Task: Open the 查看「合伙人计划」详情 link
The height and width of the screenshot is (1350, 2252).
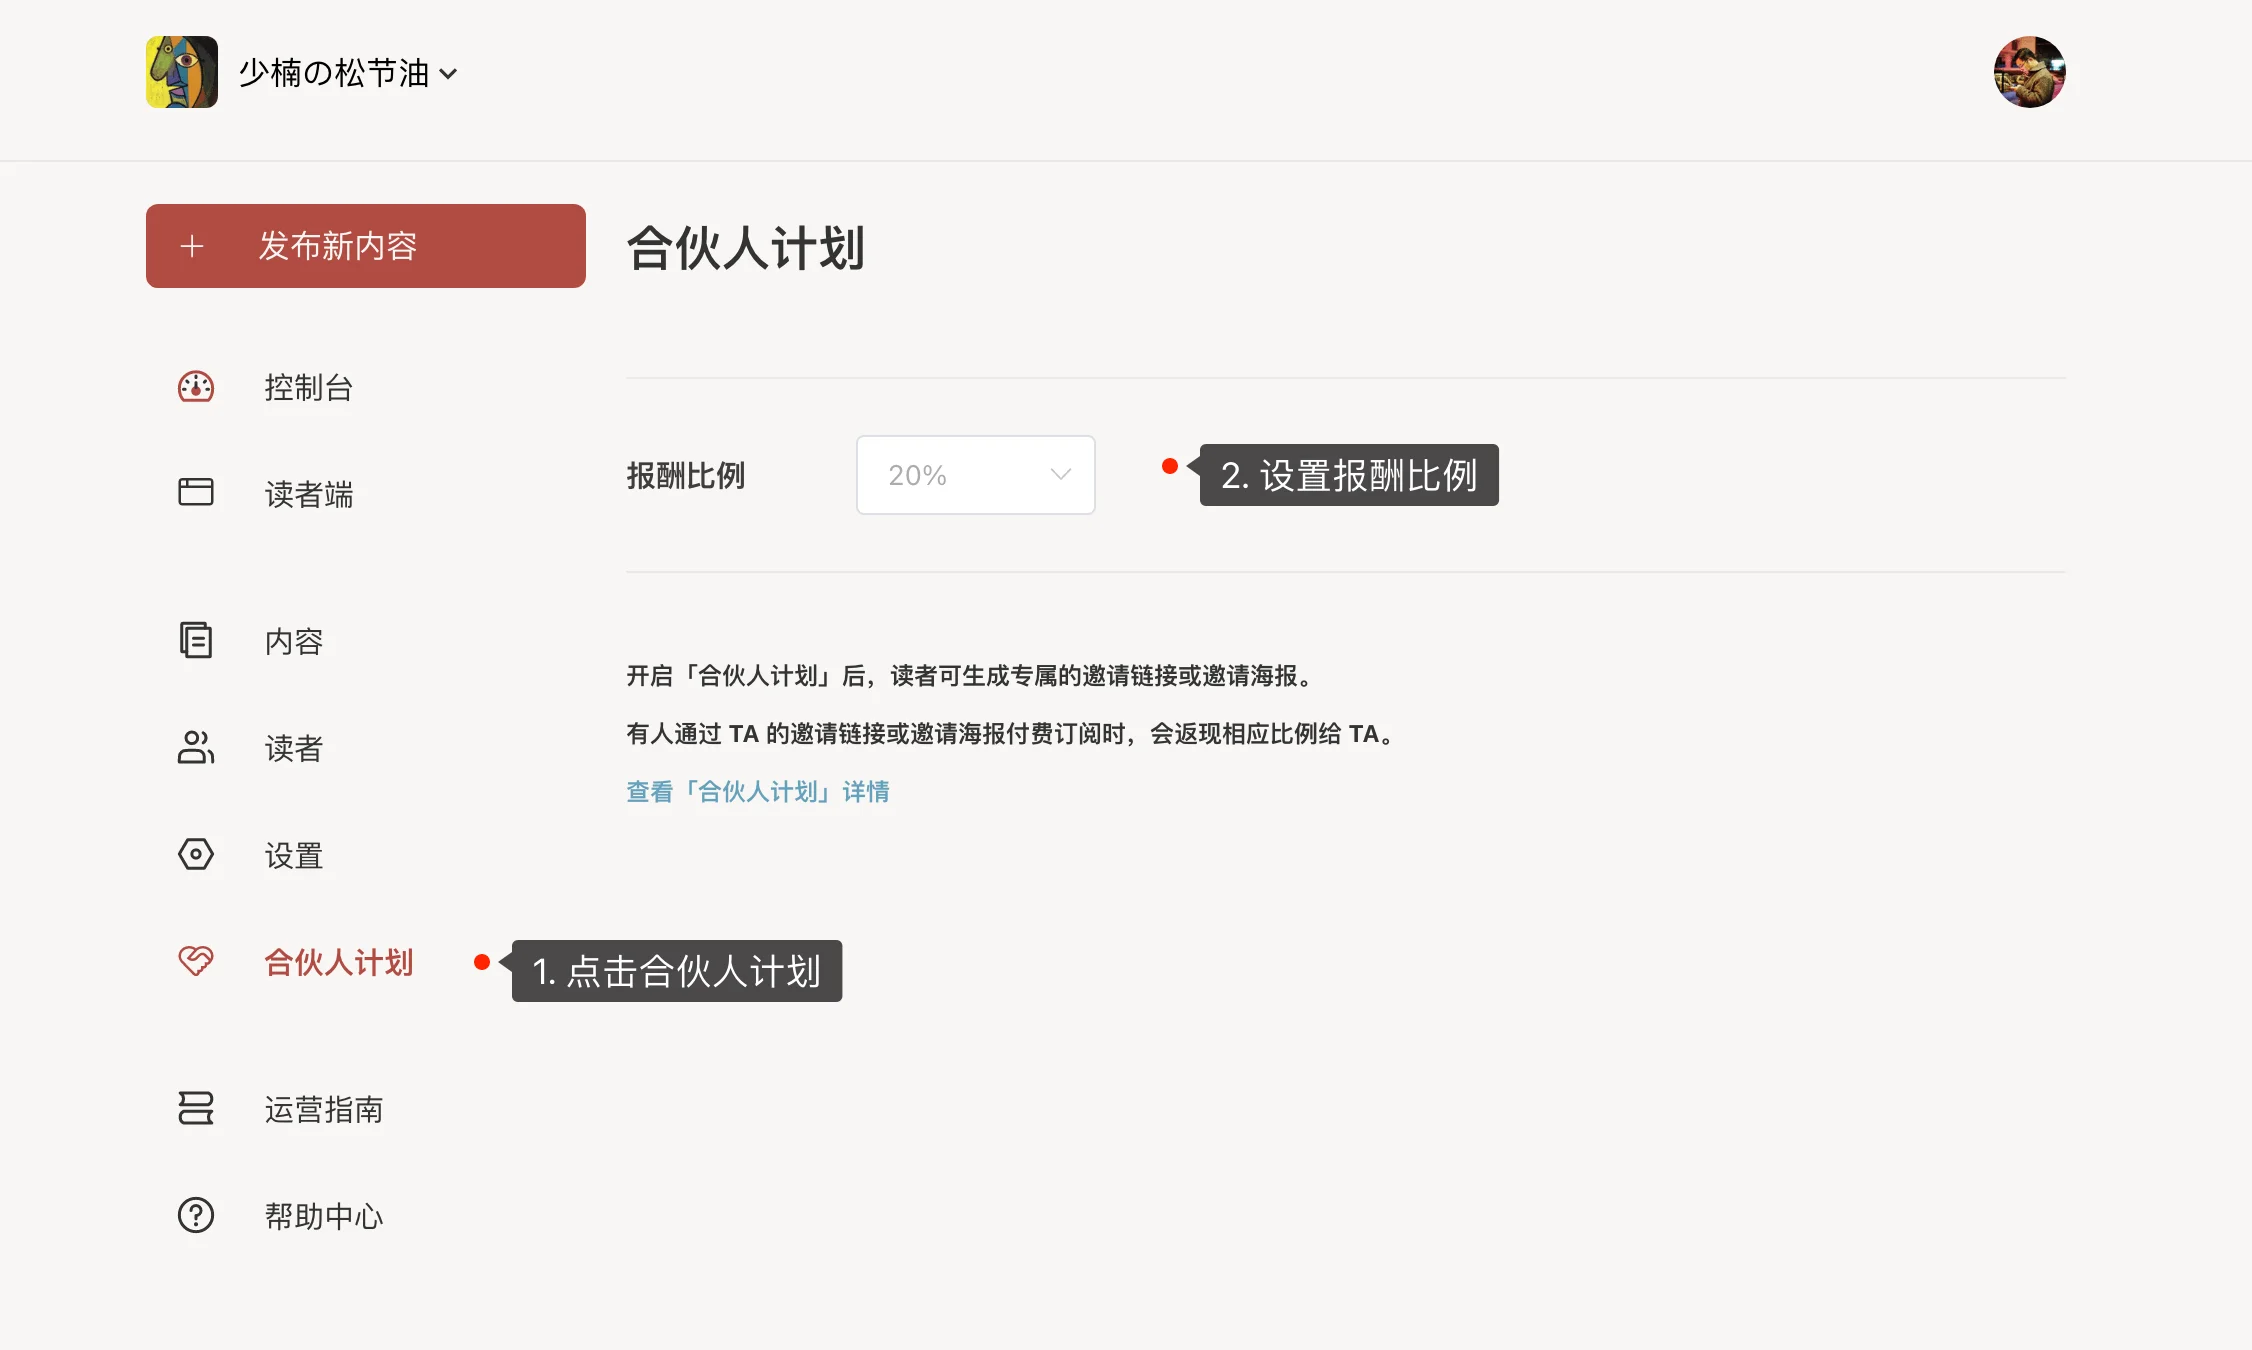Action: click(757, 792)
